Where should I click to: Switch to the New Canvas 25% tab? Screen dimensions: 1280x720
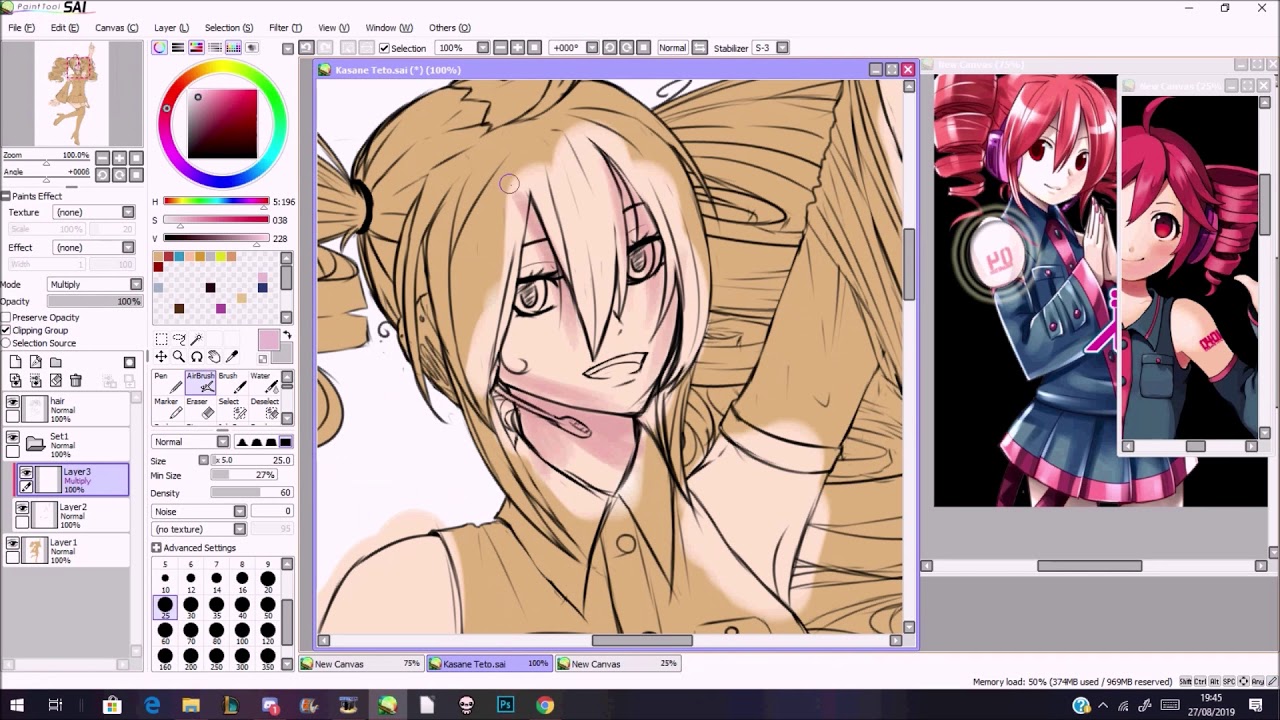point(619,664)
